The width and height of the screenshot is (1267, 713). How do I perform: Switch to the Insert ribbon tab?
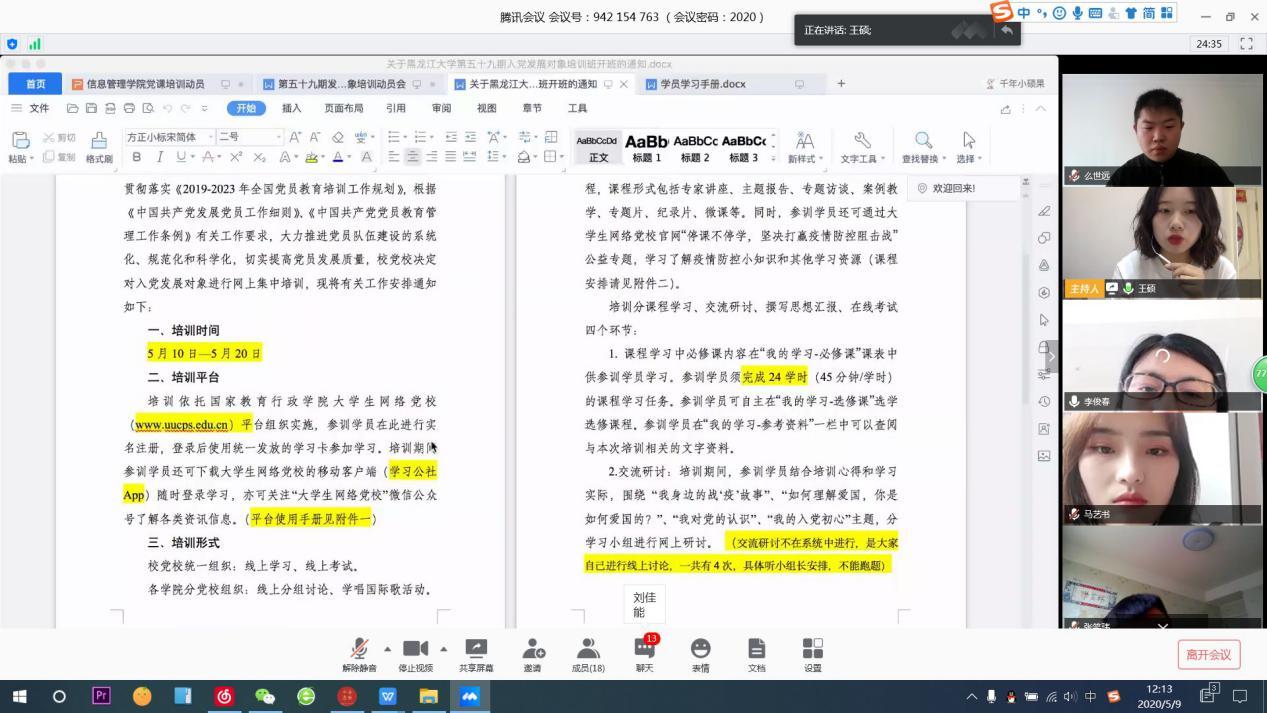coord(291,108)
